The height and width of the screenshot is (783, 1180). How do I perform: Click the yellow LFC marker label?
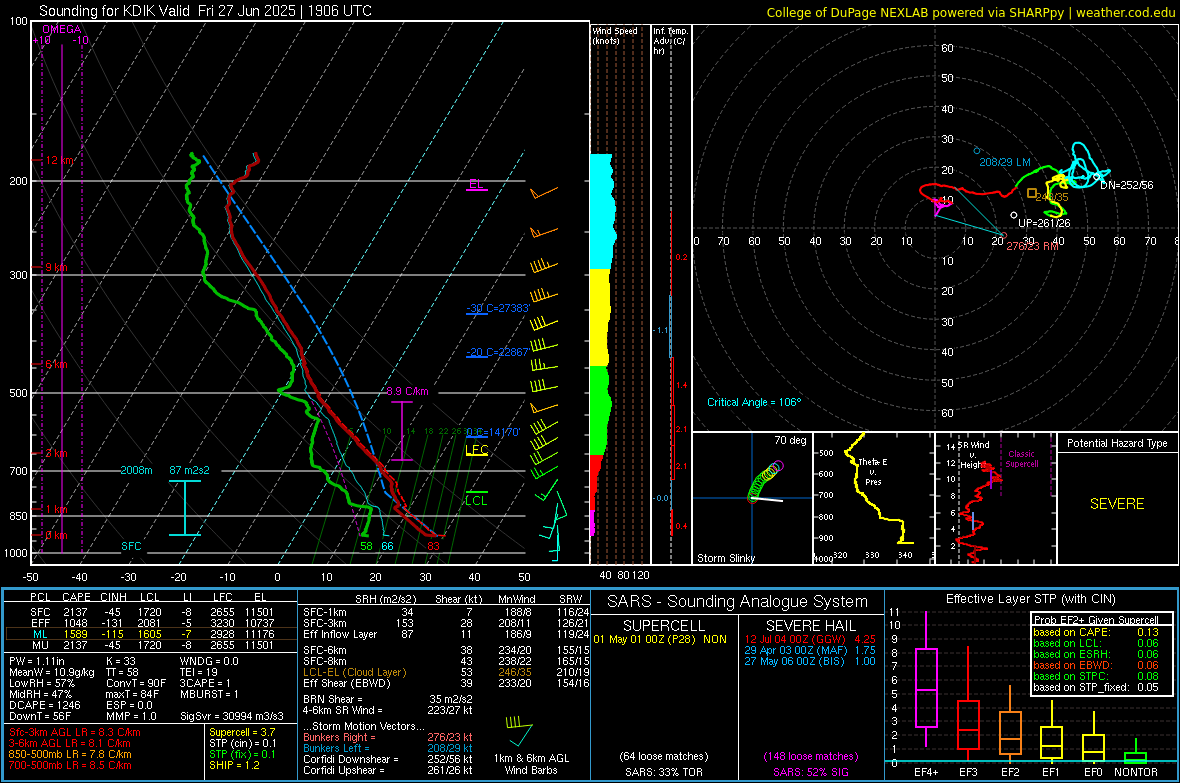pos(477,449)
